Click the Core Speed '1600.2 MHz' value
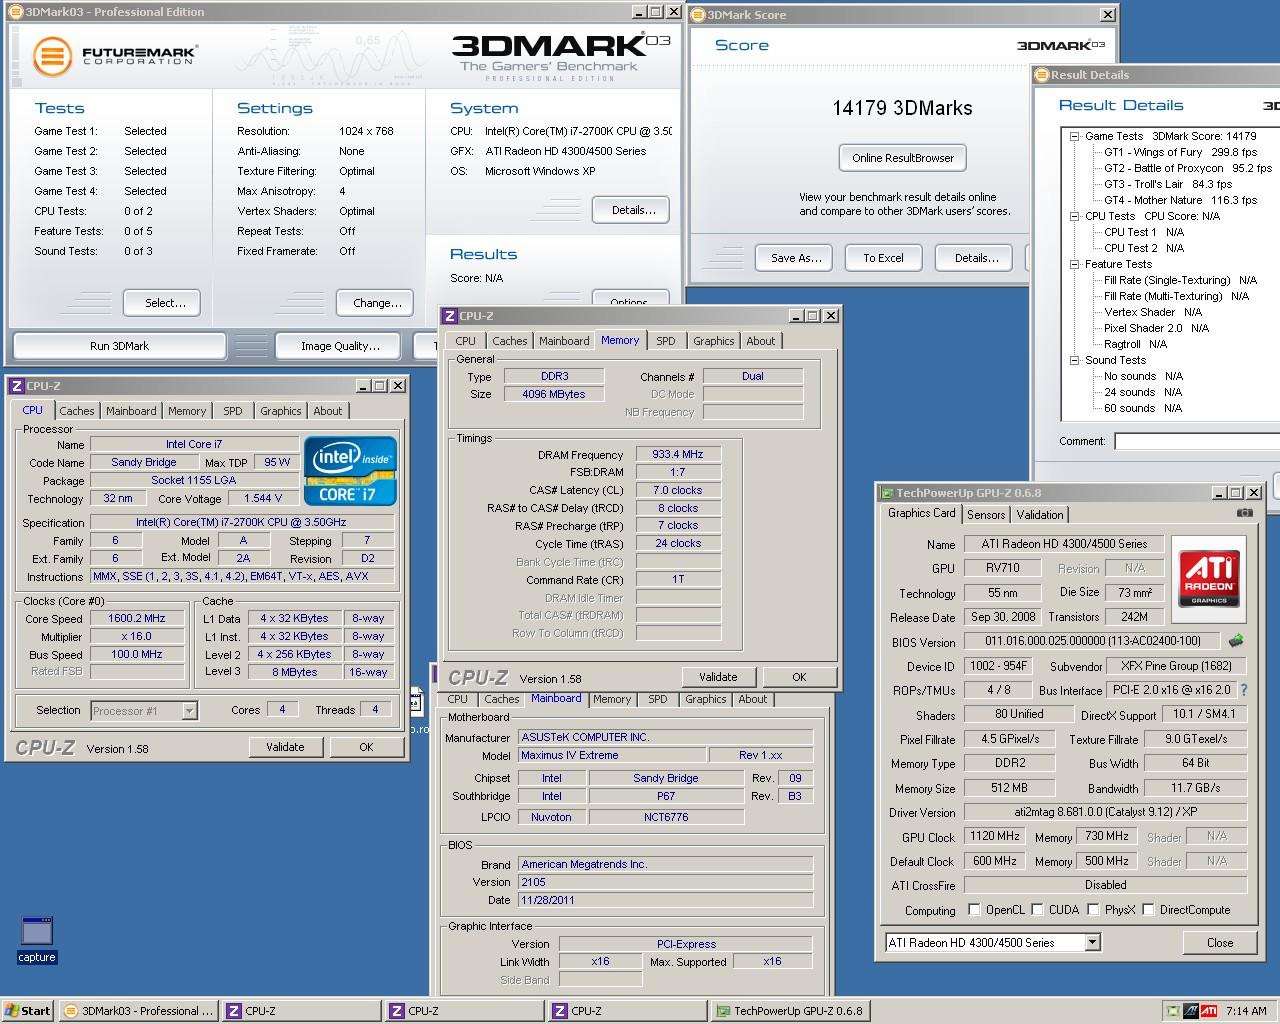Image resolution: width=1280 pixels, height=1024 pixels. [x=136, y=618]
